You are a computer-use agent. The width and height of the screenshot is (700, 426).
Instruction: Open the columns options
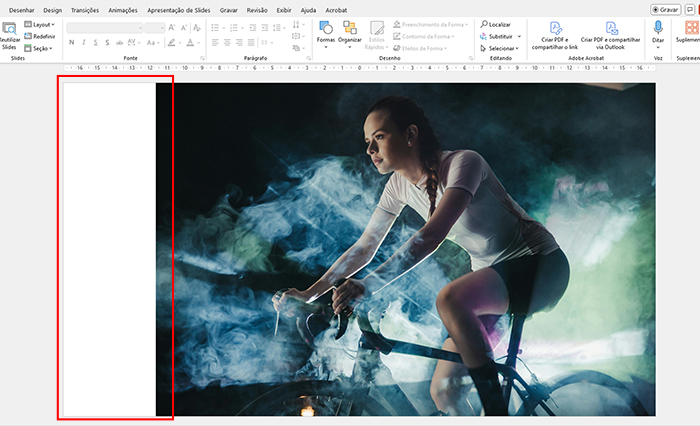tap(266, 42)
